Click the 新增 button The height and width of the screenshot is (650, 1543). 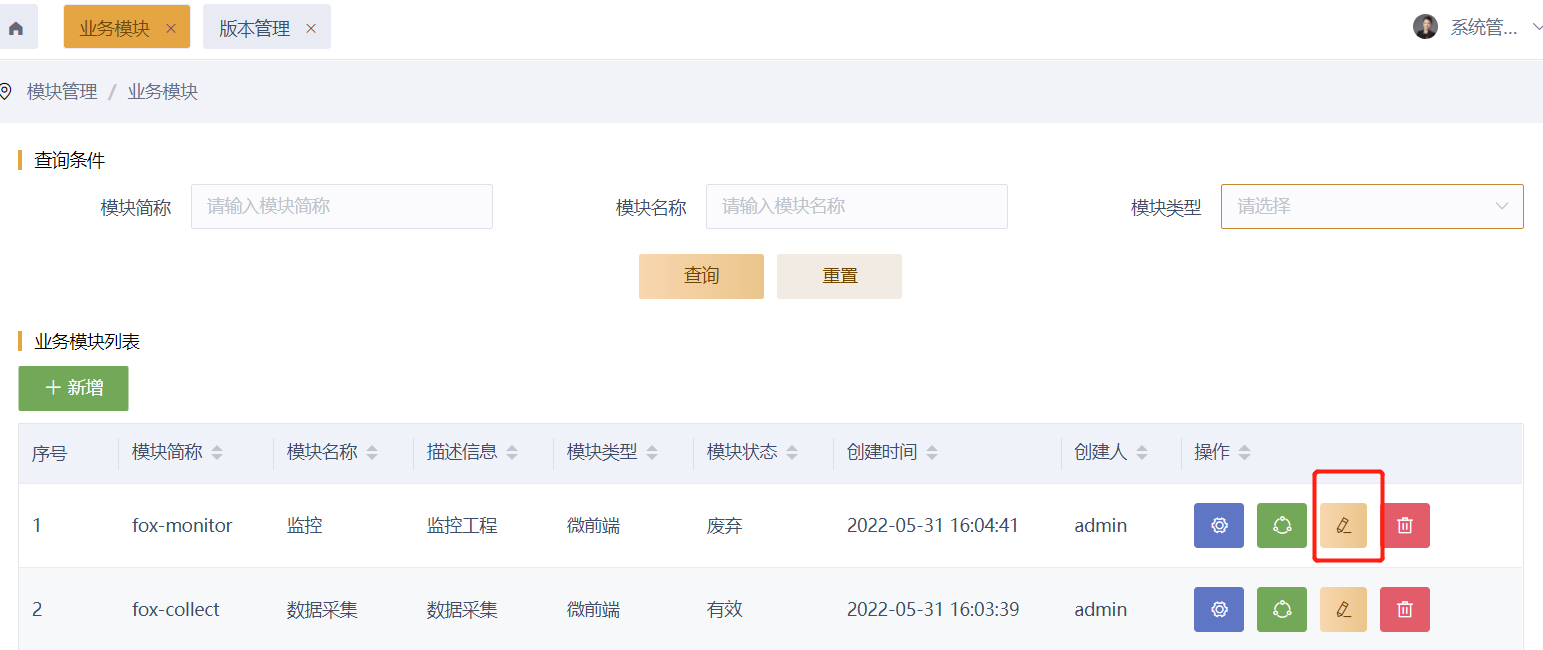point(73,388)
